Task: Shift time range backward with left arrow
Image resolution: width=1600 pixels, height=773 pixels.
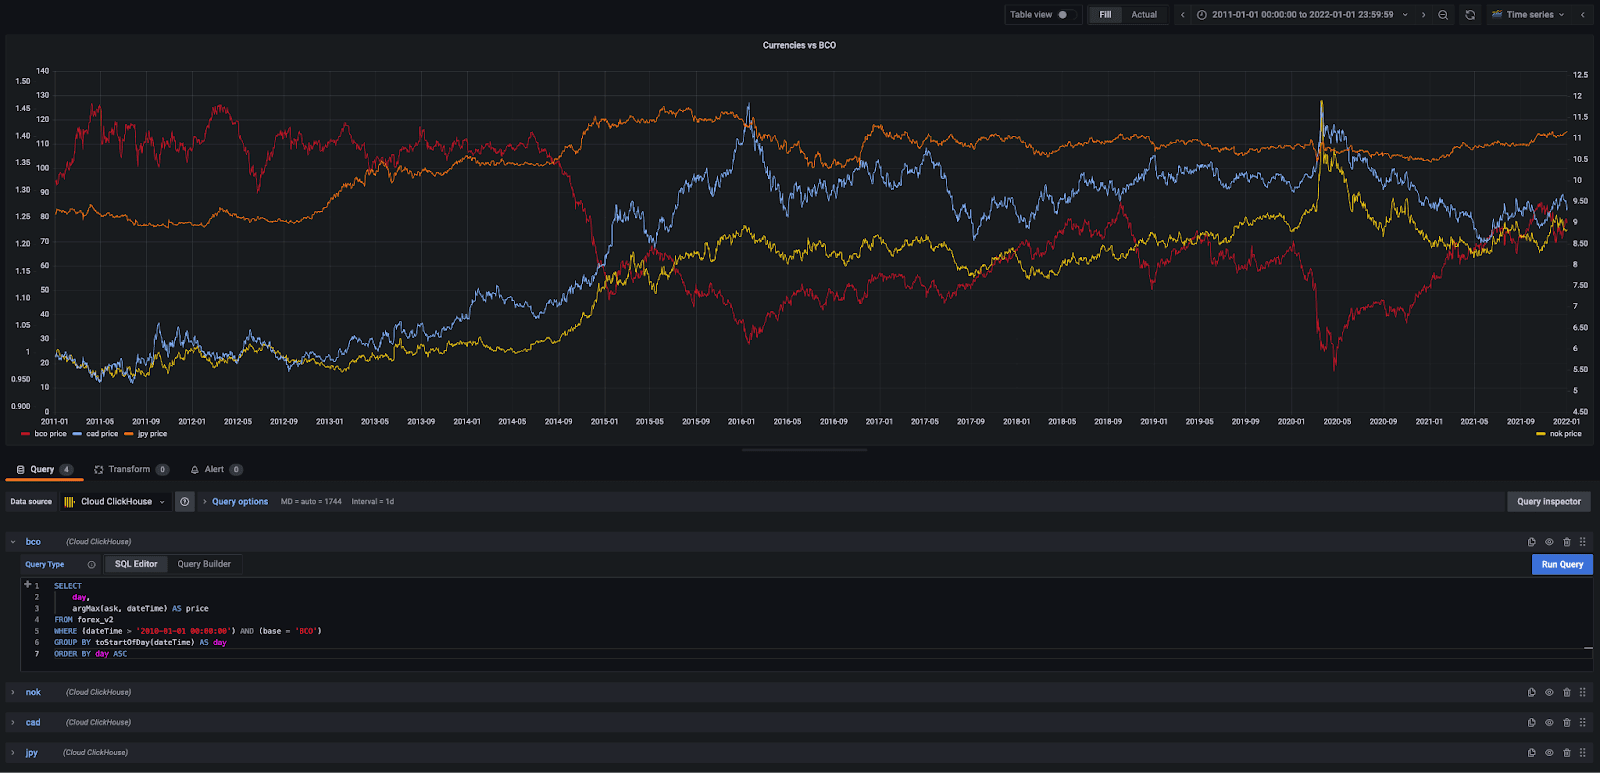Action: pyautogui.click(x=1183, y=15)
